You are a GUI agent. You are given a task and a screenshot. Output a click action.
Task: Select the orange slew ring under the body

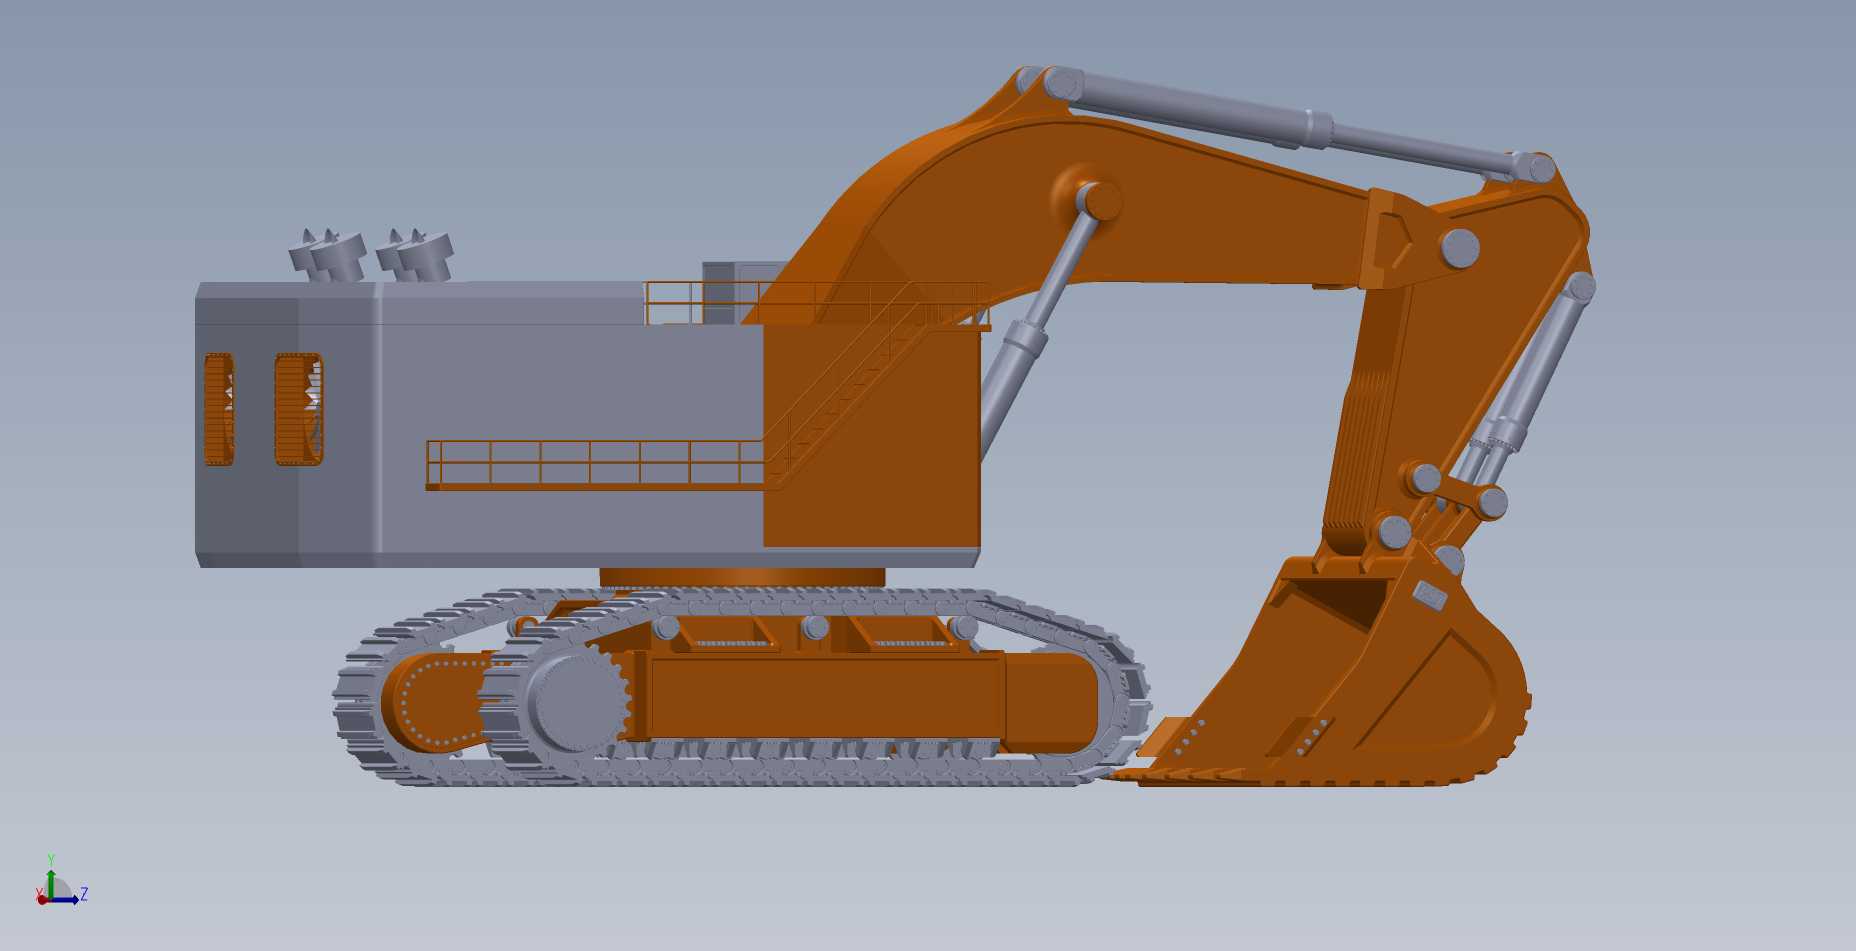point(742,577)
